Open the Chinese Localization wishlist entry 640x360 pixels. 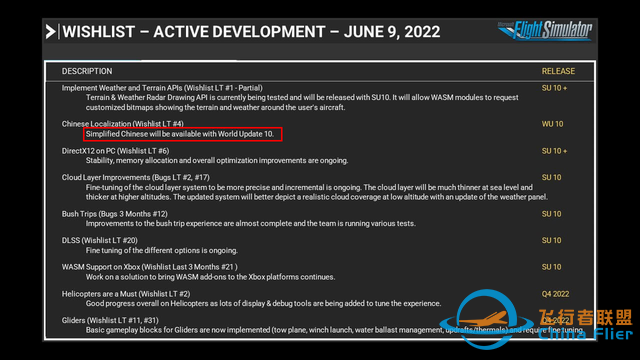122,124
